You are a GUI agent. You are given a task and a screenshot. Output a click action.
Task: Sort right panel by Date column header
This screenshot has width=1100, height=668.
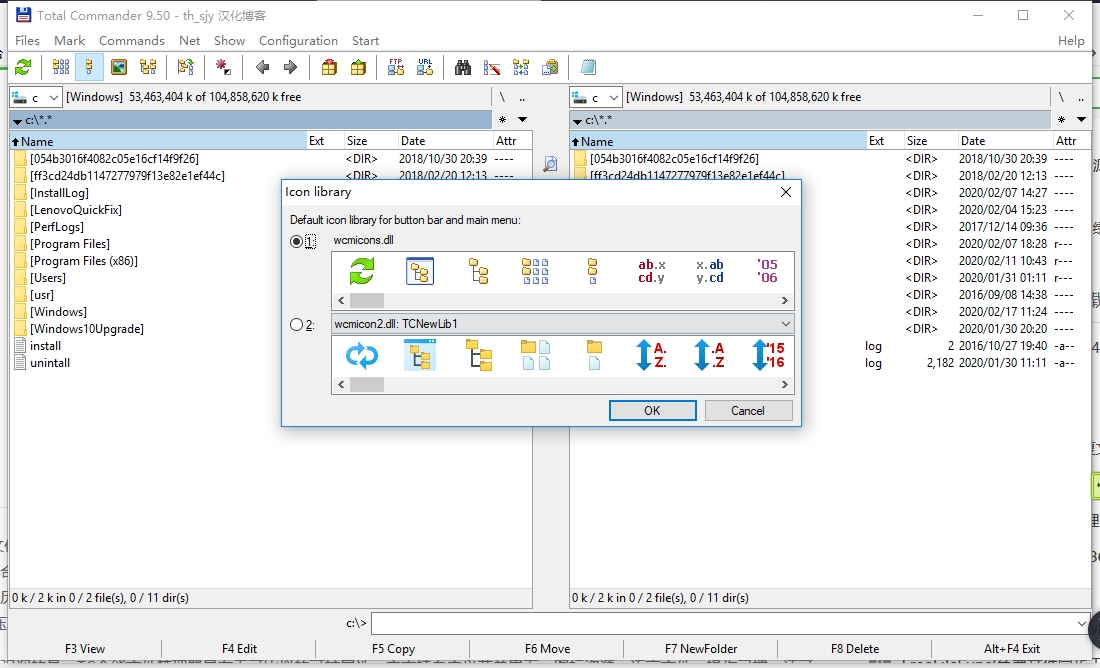click(1005, 141)
